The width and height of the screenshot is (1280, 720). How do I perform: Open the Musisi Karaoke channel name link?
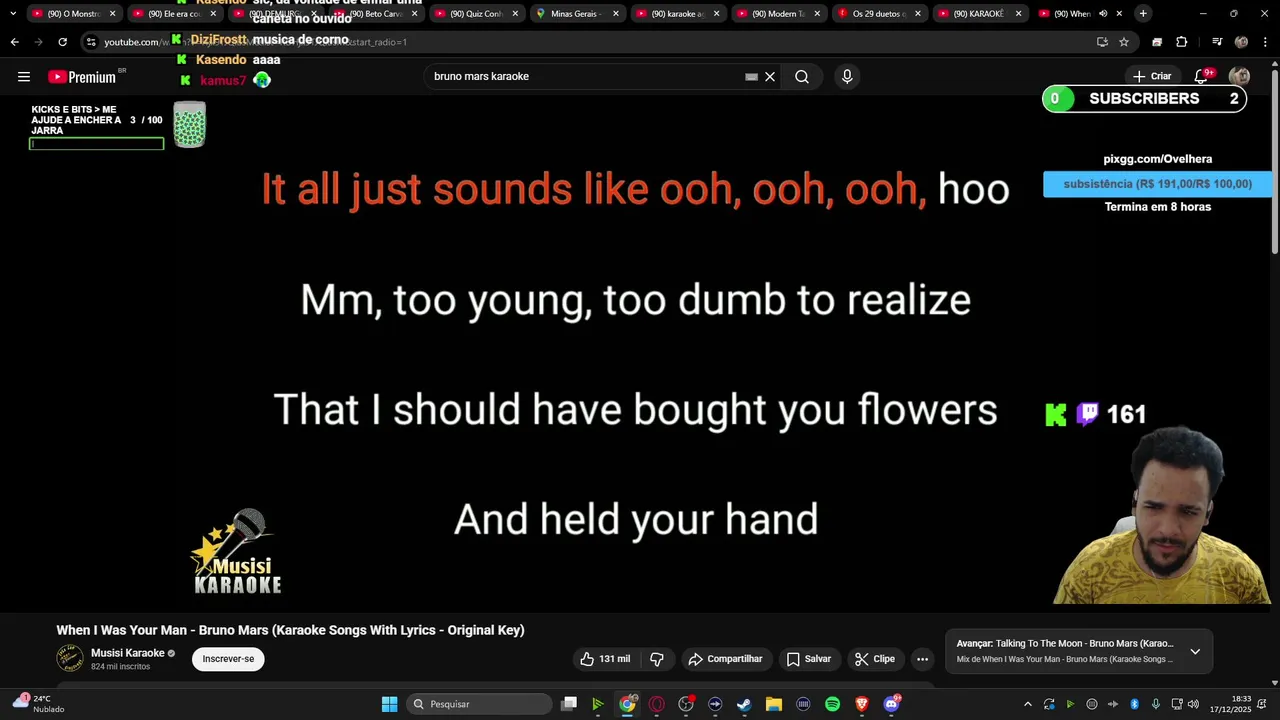[x=127, y=653]
